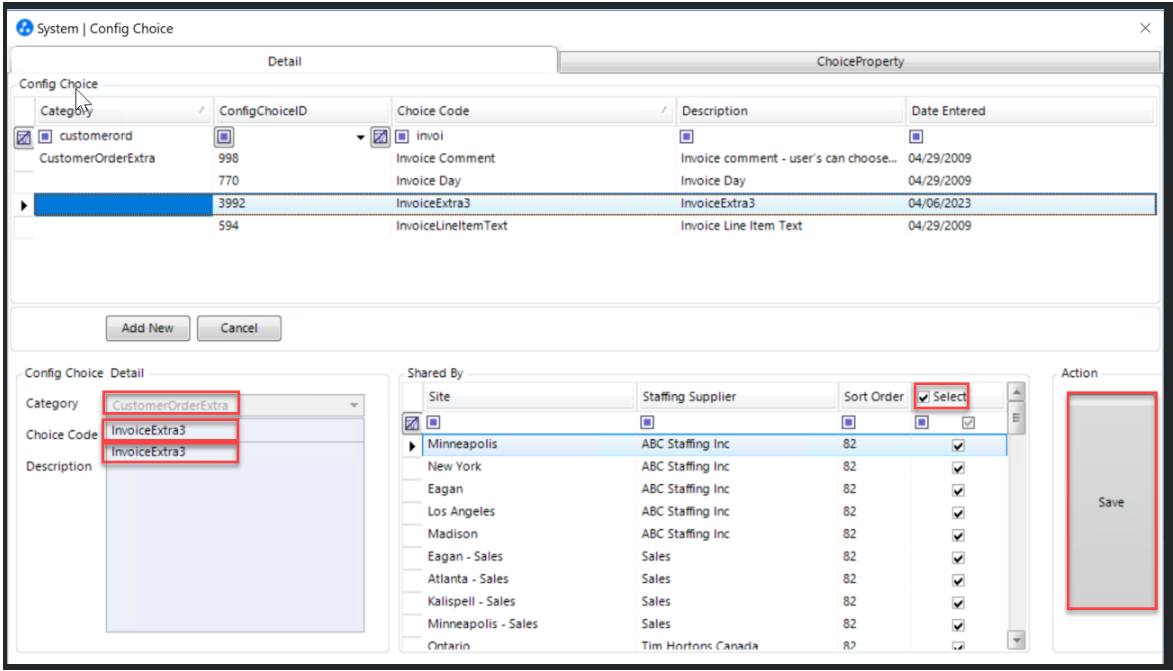
Task: Uncheck the Atlanta - Sales row checkbox
Action: click(x=958, y=580)
